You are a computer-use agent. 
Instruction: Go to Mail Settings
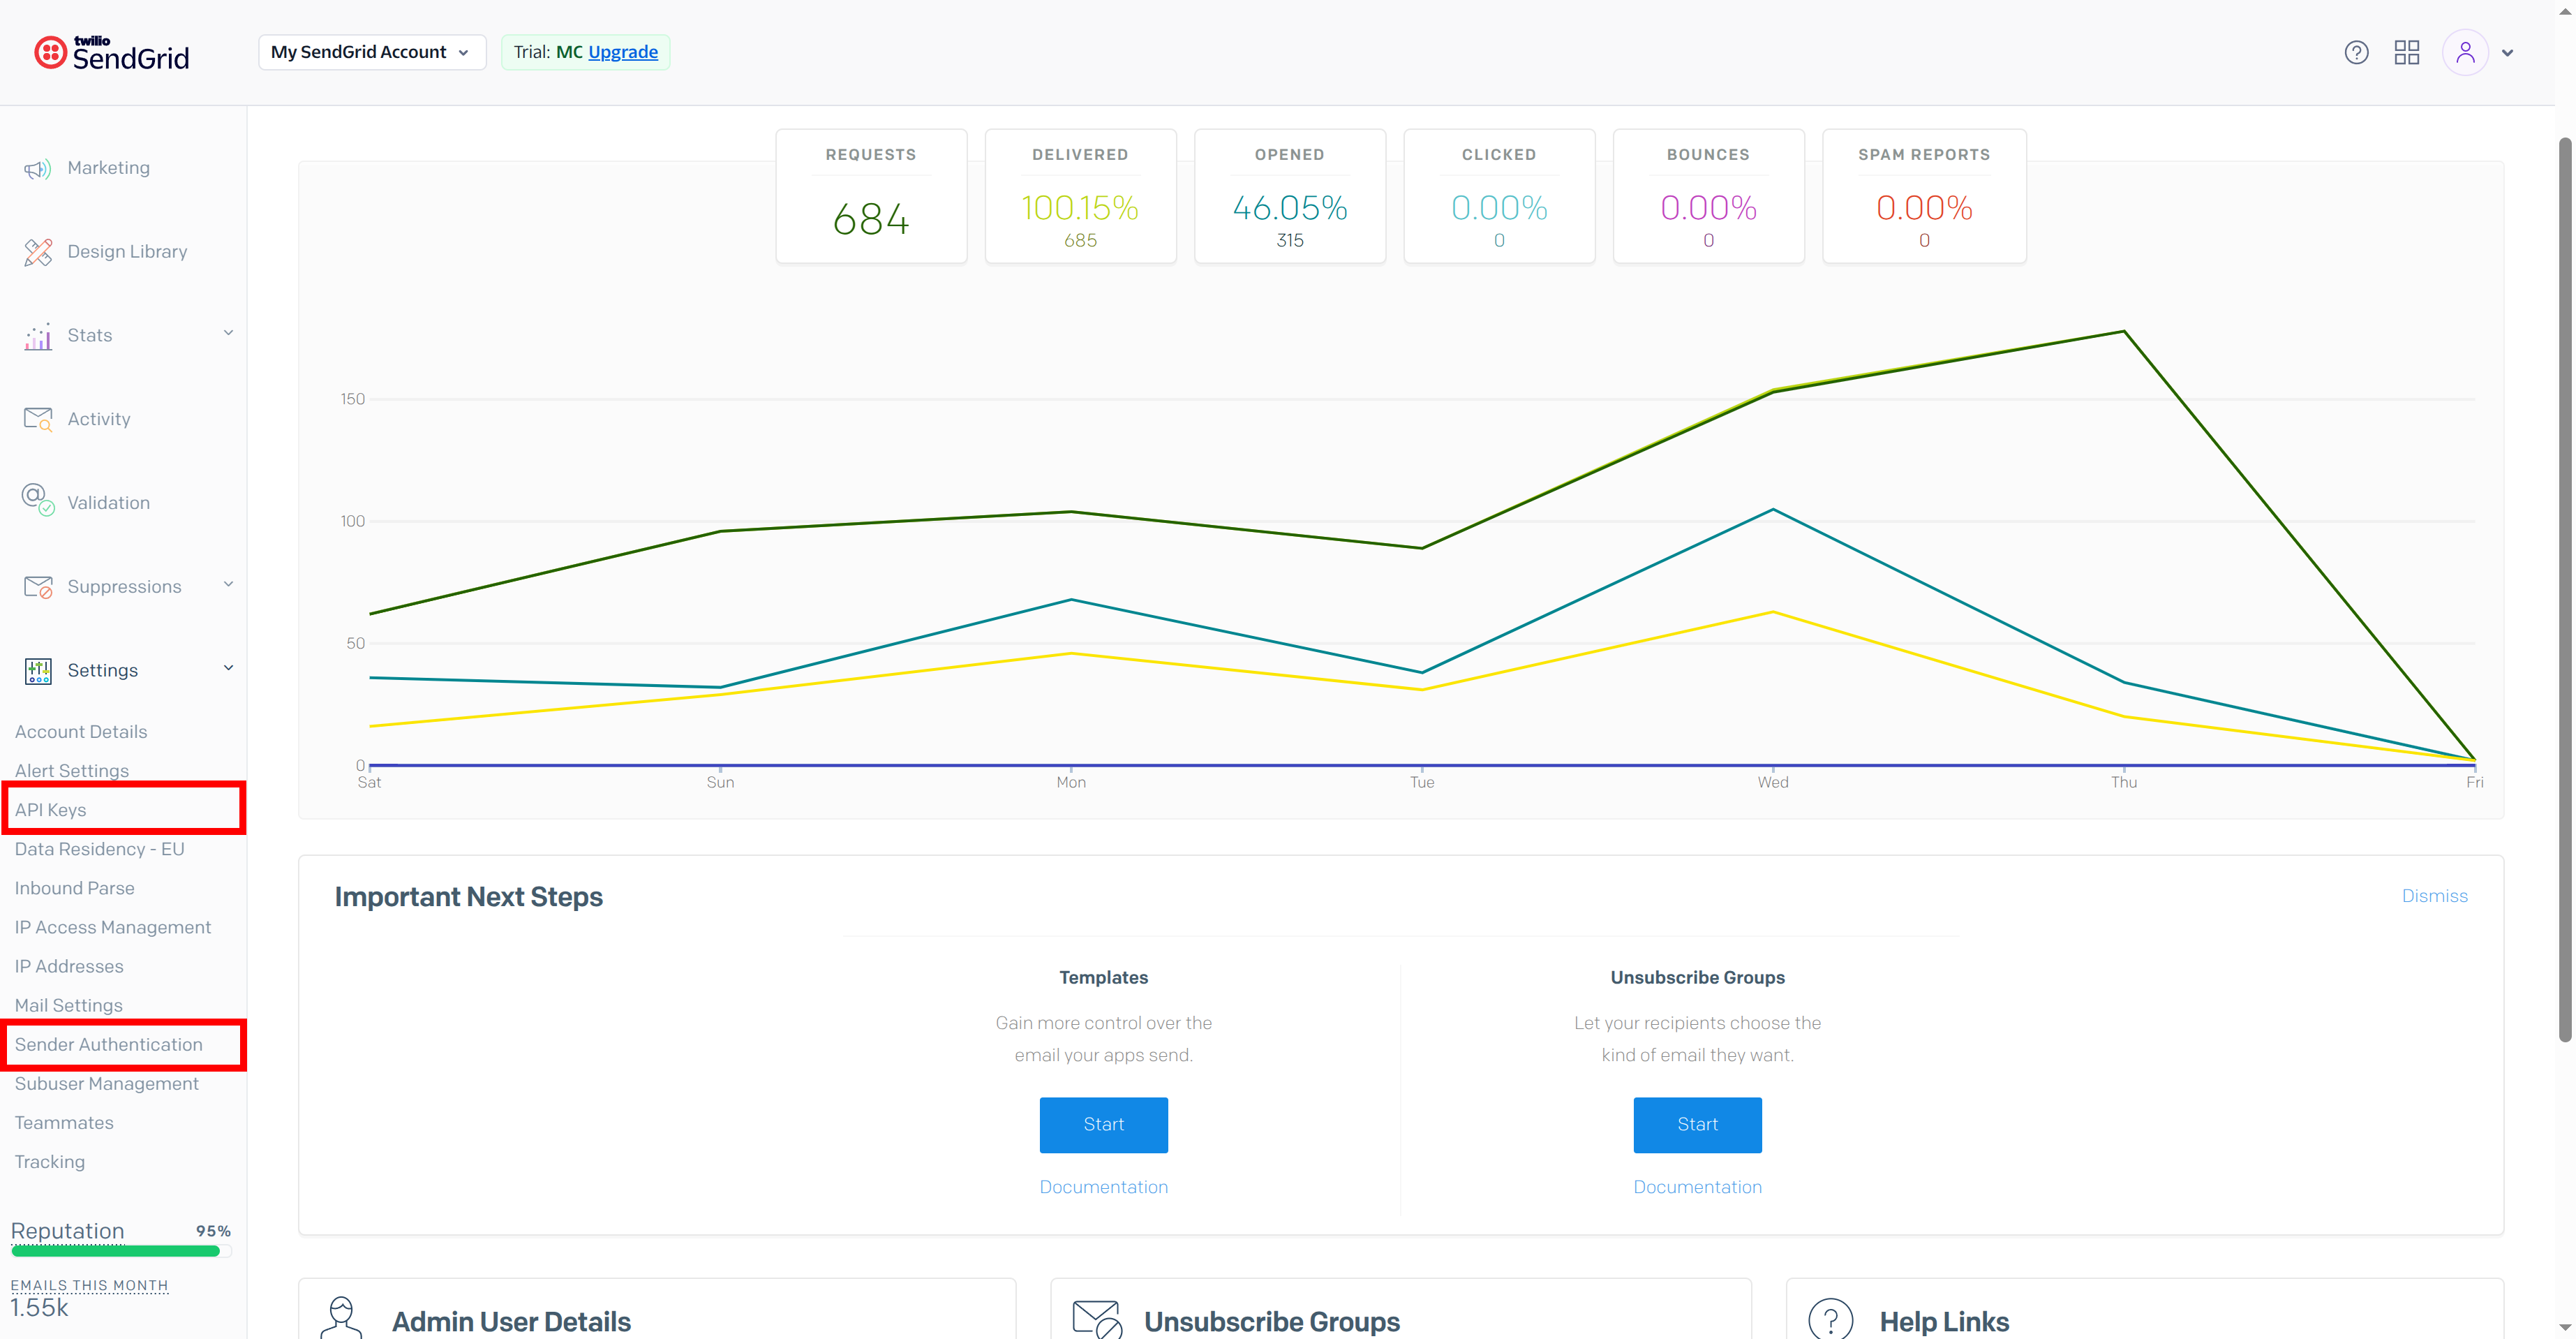click(x=68, y=1005)
